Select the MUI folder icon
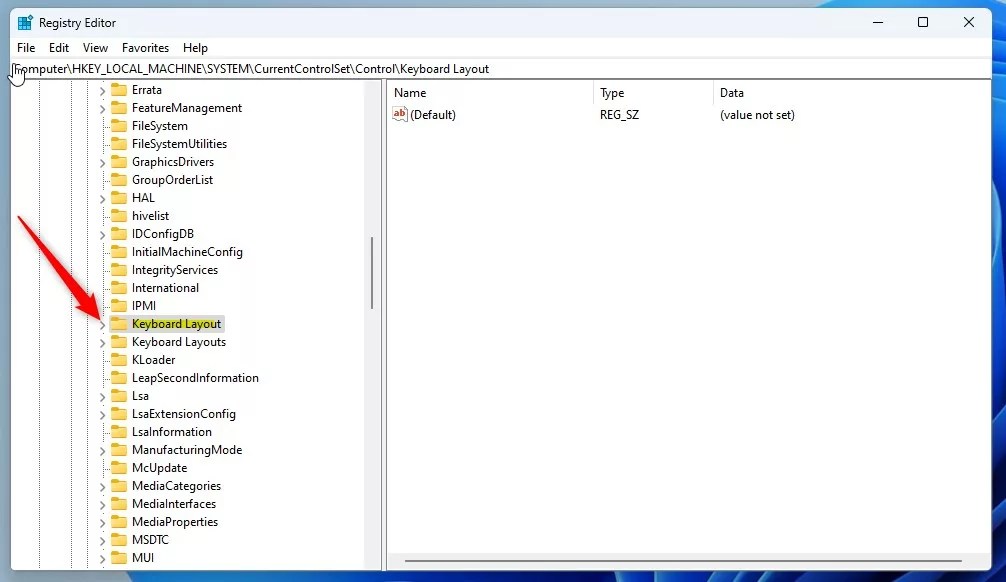The image size is (1006, 582). click(x=121, y=557)
